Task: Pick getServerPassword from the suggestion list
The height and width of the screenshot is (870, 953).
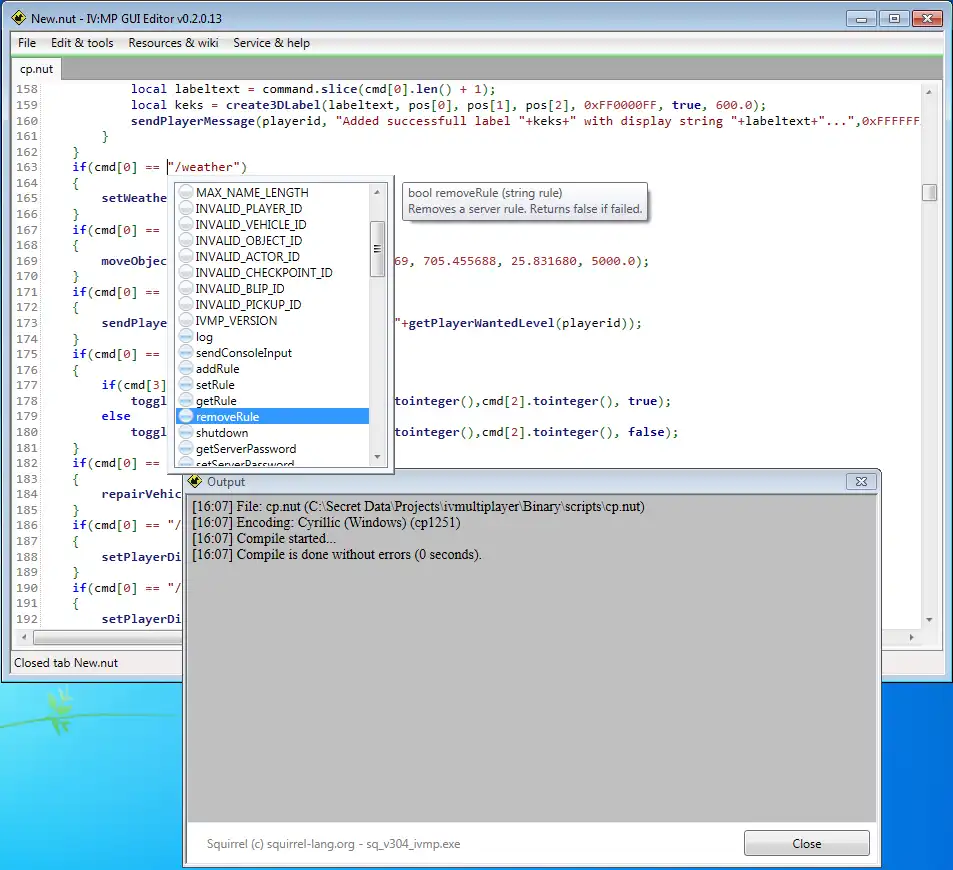Action: pos(272,449)
